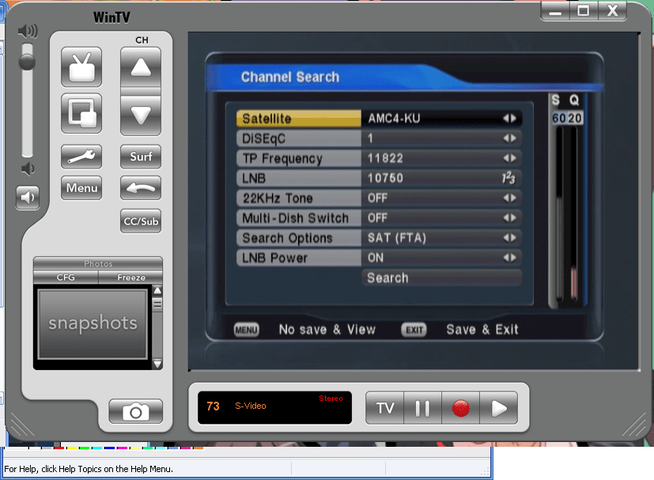
Task: Click the S-Video source label
Action: (250, 406)
